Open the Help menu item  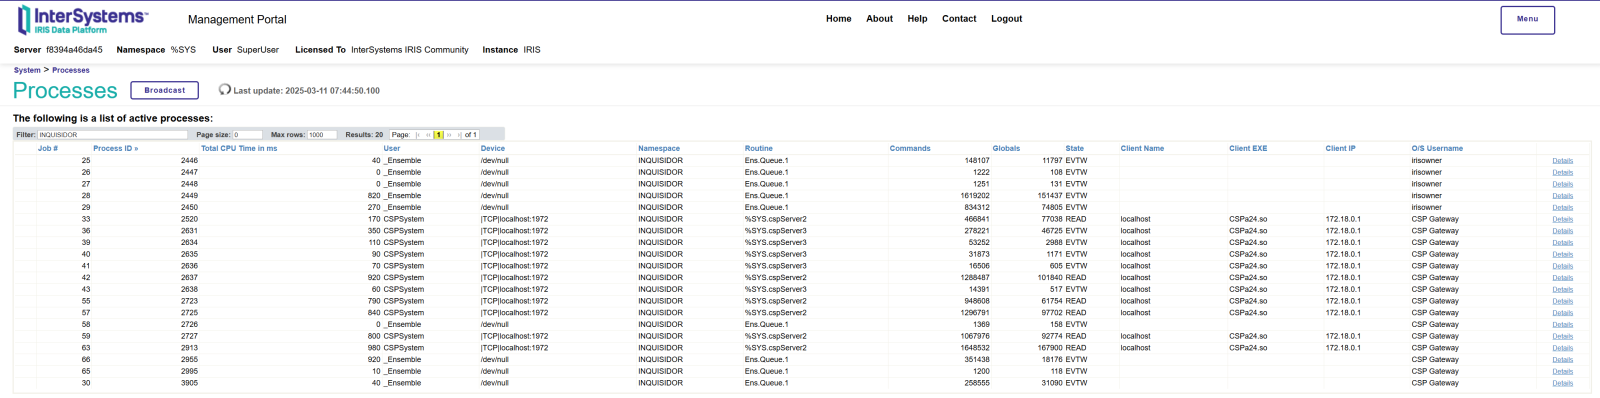[x=918, y=19]
